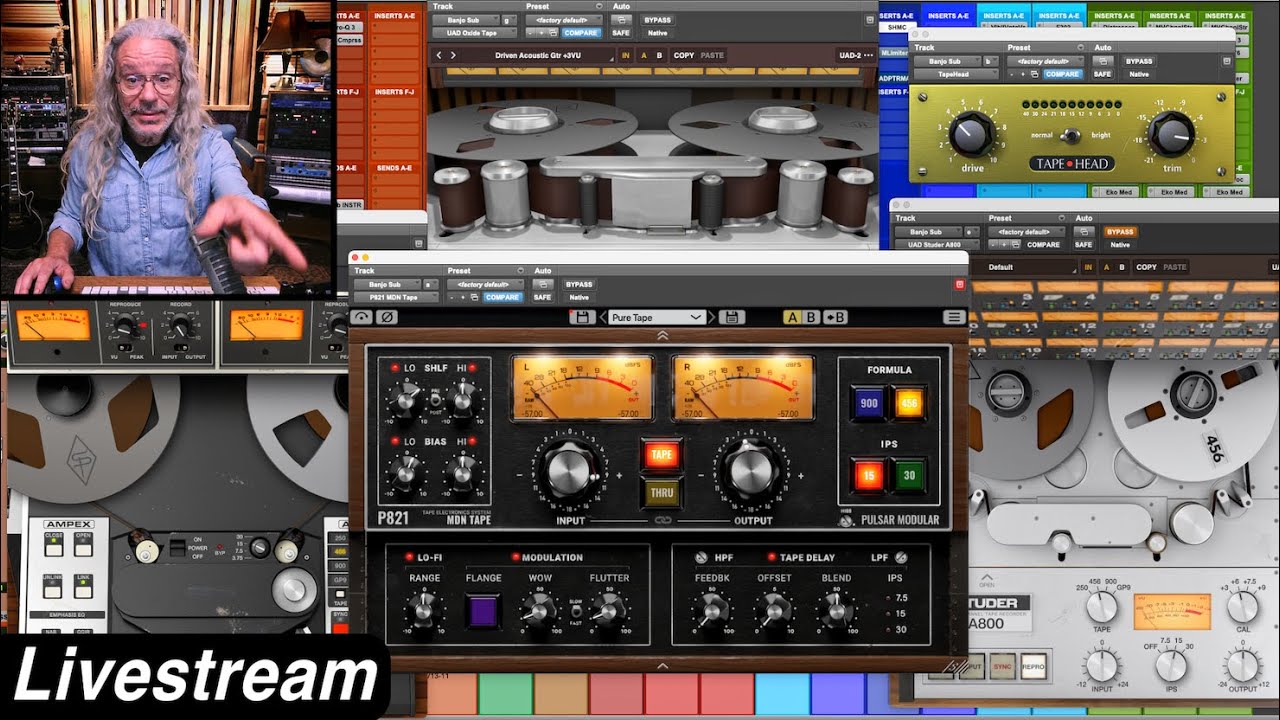Click SAFE in the P821 window
This screenshot has height=720, width=1280.
tap(542, 297)
